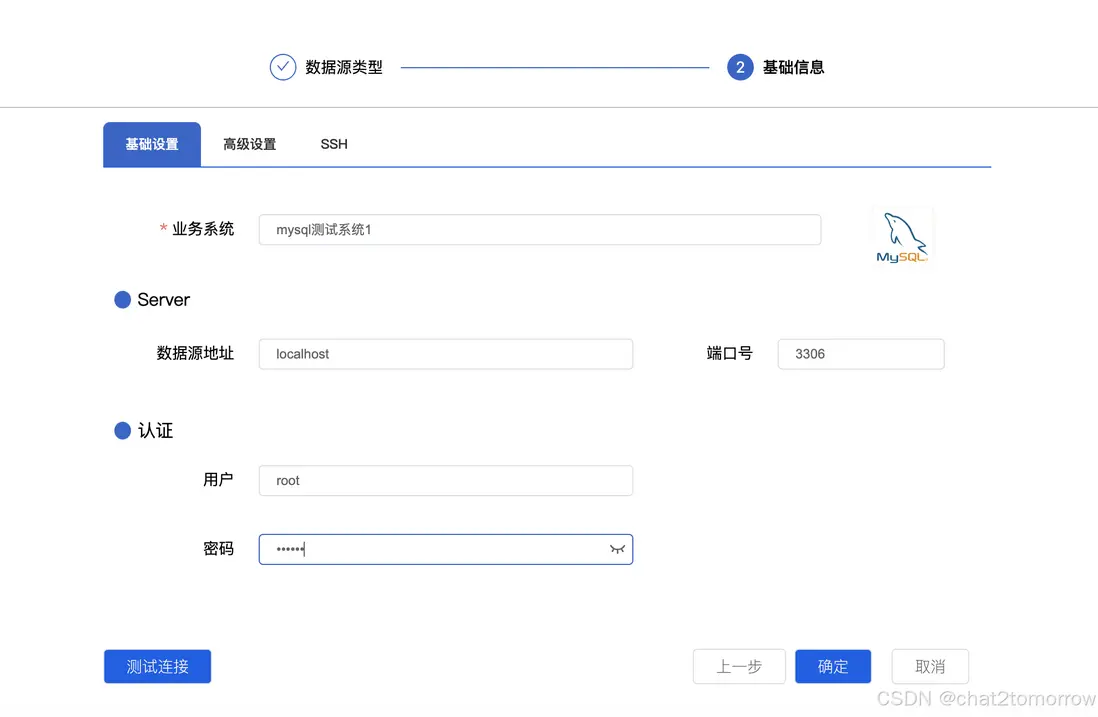Screen dimensions: 1098x717
Task: Click the 基础信息 step label
Action: pyautogui.click(x=793, y=67)
